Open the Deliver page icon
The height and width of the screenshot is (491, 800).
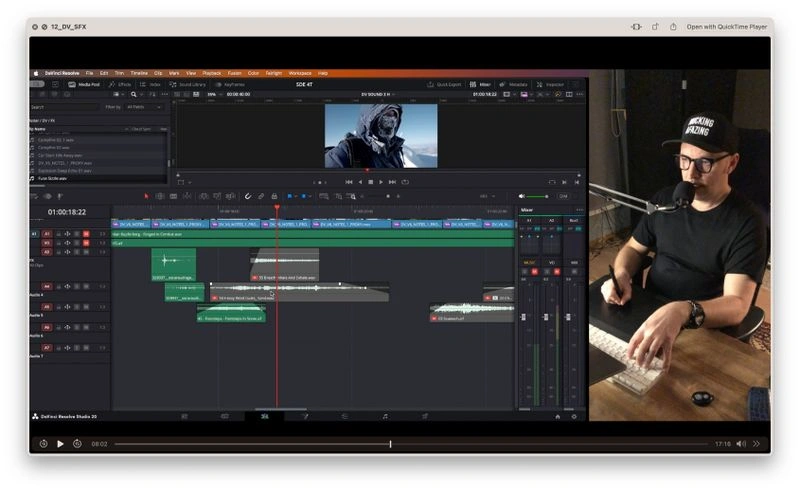(x=425, y=416)
